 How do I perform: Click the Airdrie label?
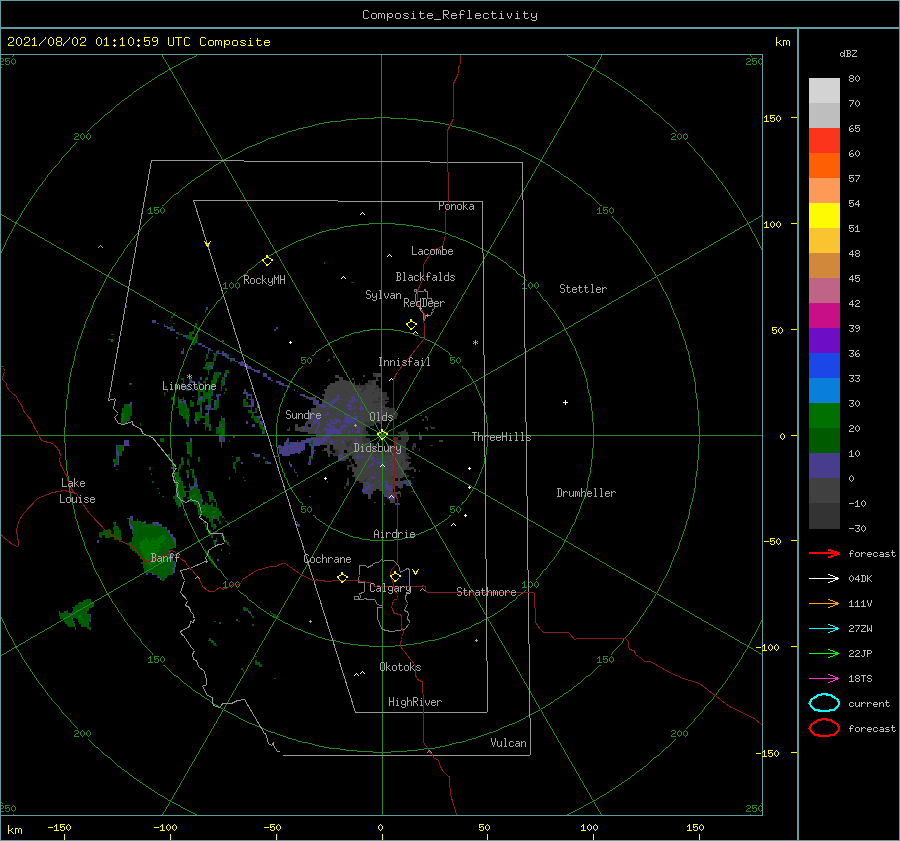pos(394,534)
